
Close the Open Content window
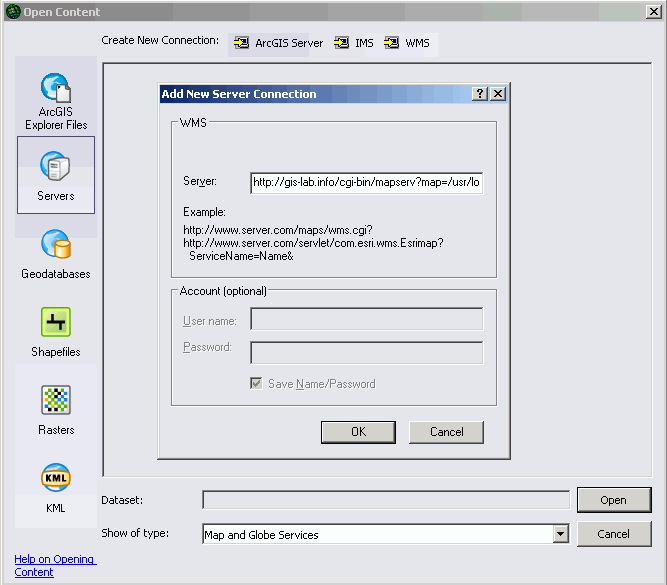pos(653,11)
